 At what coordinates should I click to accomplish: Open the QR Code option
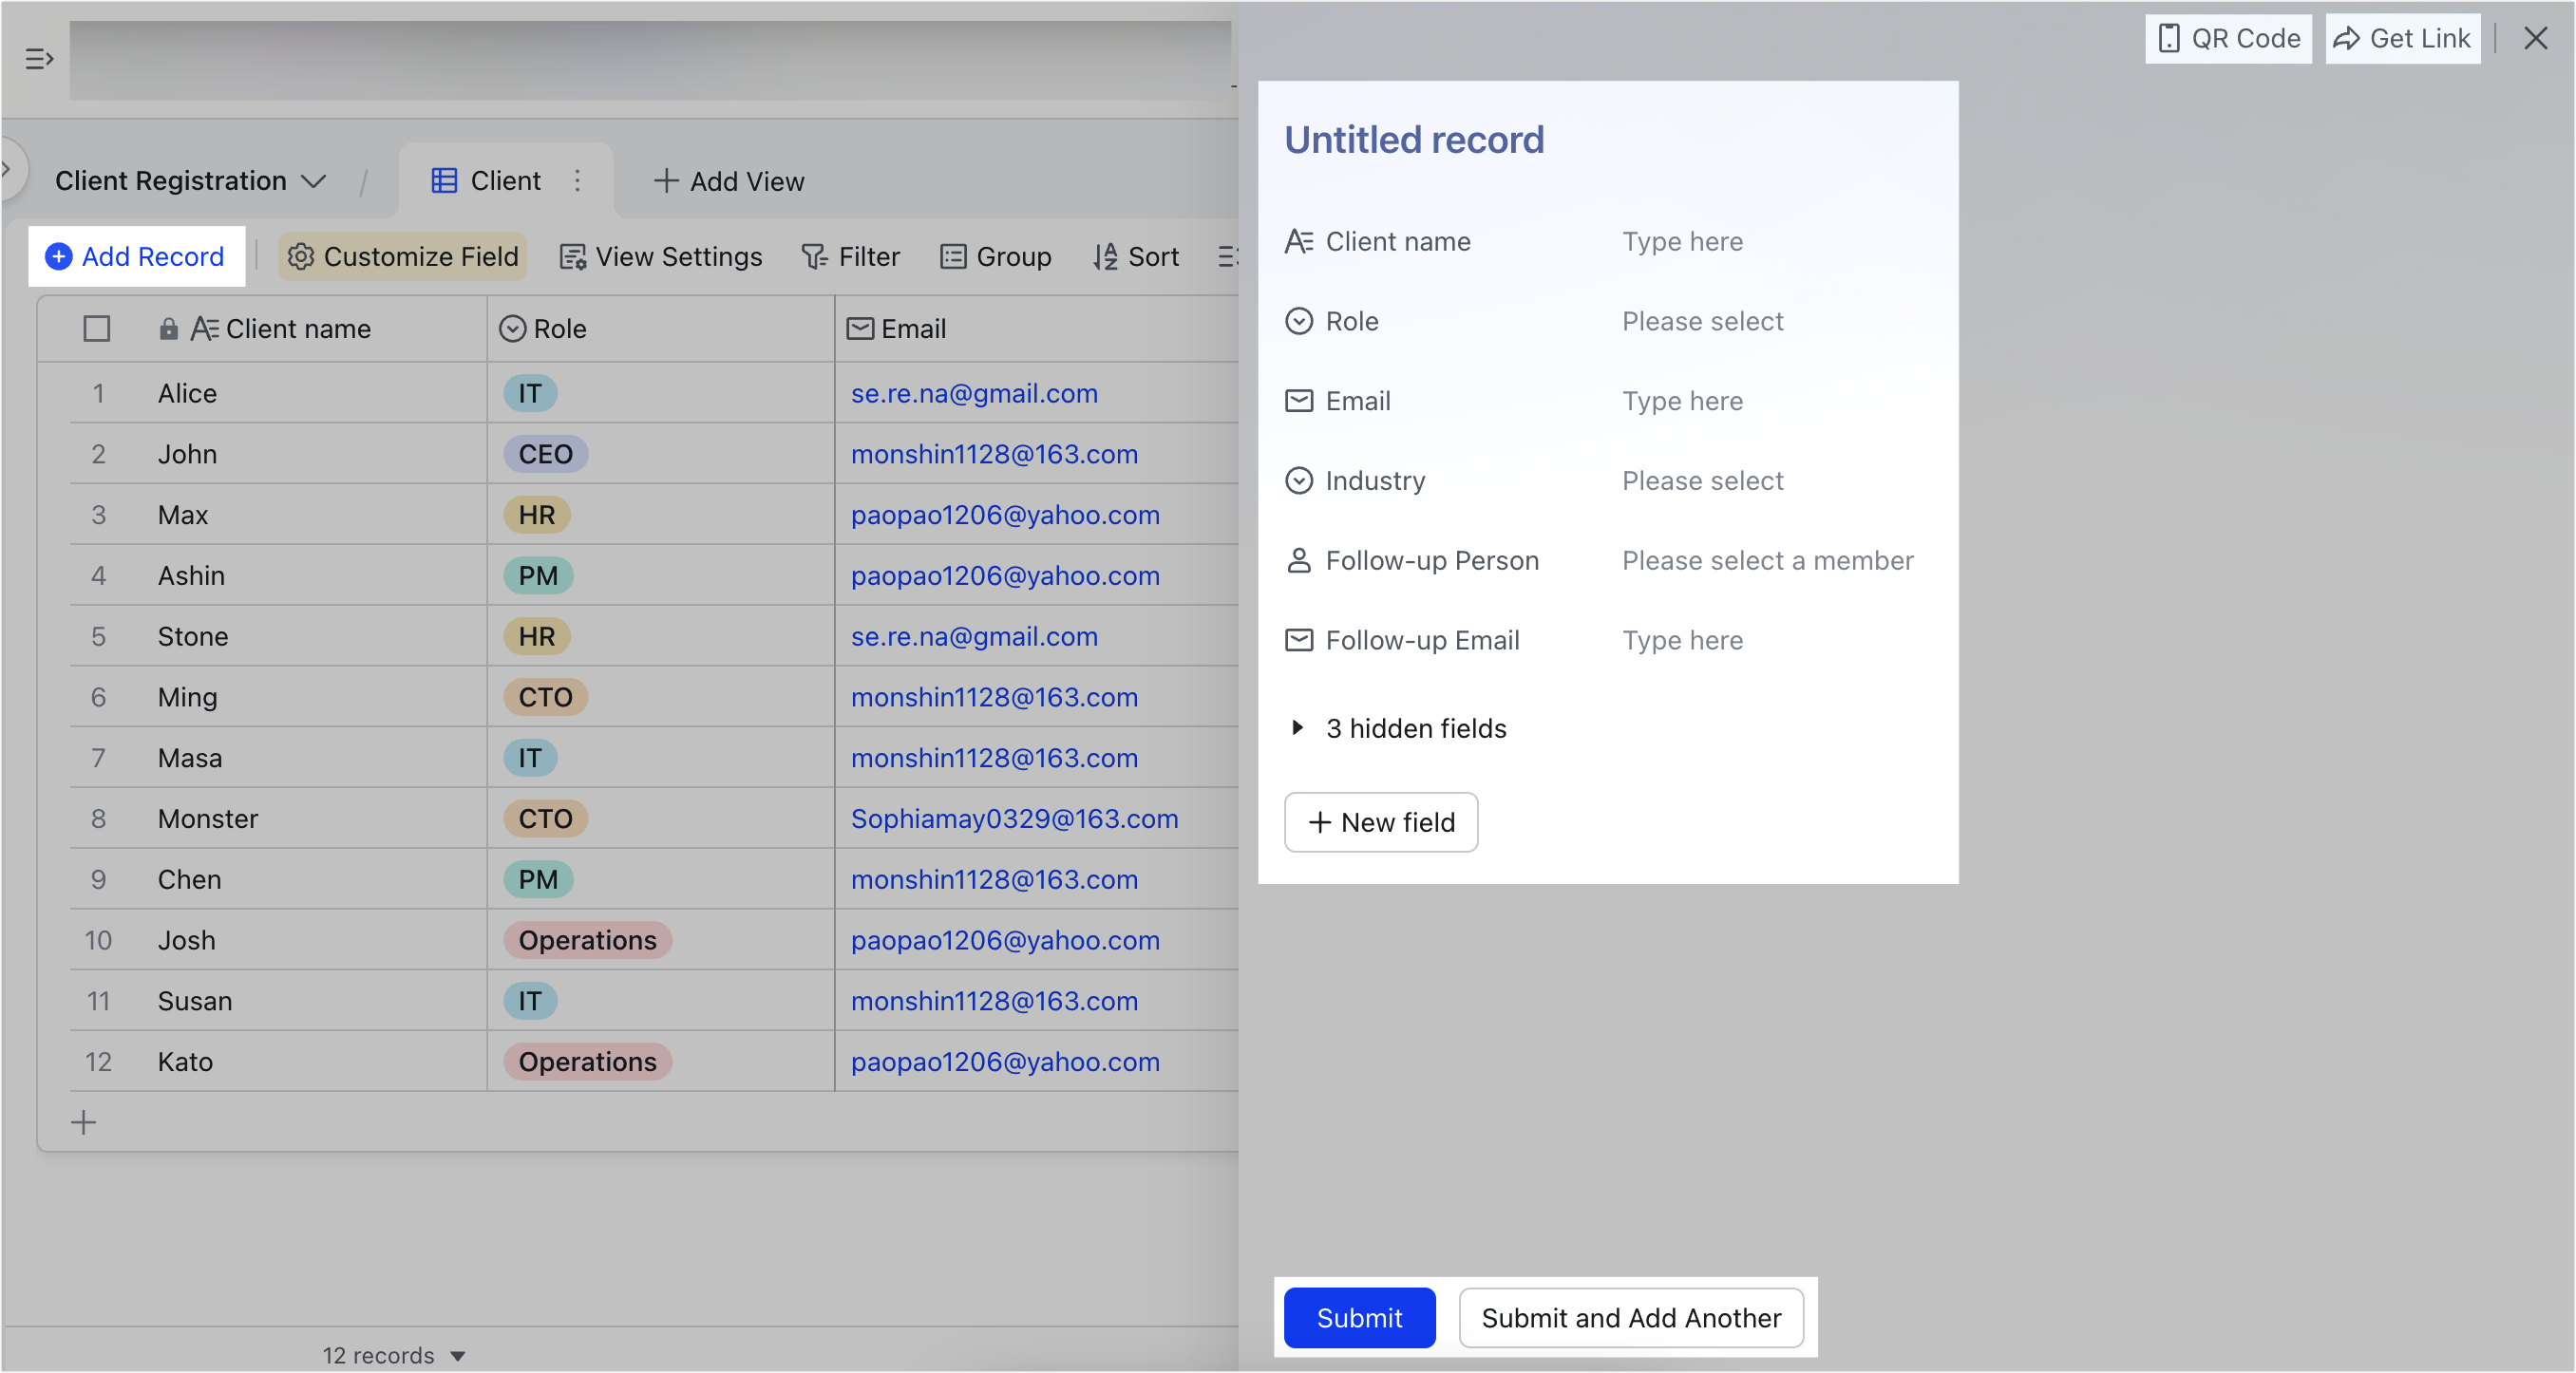pos(2228,38)
